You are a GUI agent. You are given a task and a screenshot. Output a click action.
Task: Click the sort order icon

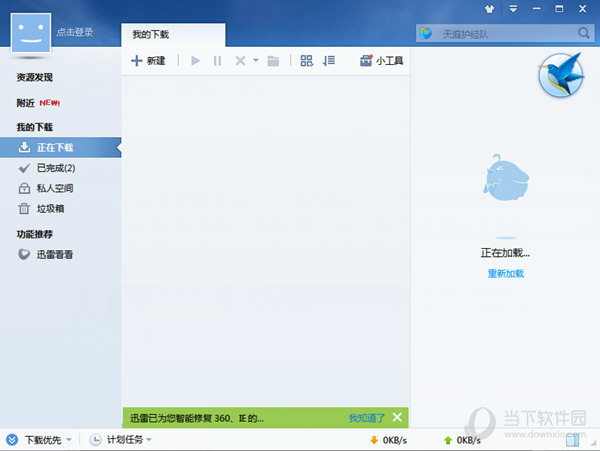click(329, 61)
